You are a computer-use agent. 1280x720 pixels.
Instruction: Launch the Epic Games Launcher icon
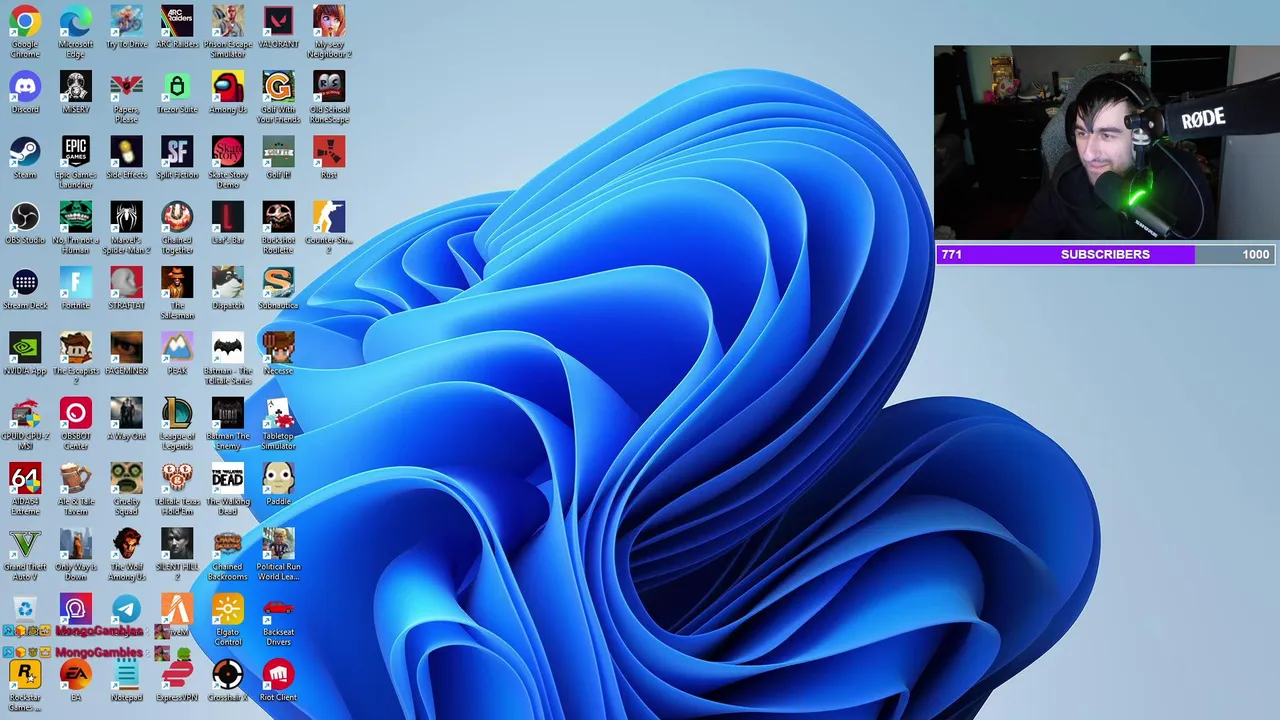pyautogui.click(x=76, y=152)
